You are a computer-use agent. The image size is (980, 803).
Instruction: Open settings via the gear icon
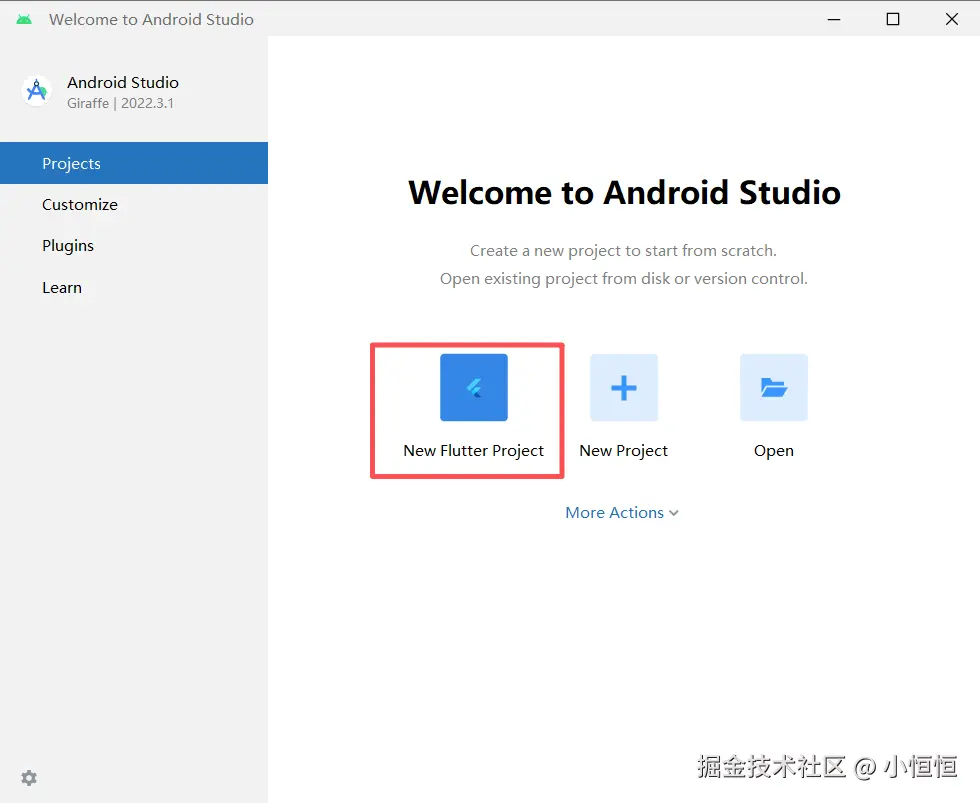29,778
